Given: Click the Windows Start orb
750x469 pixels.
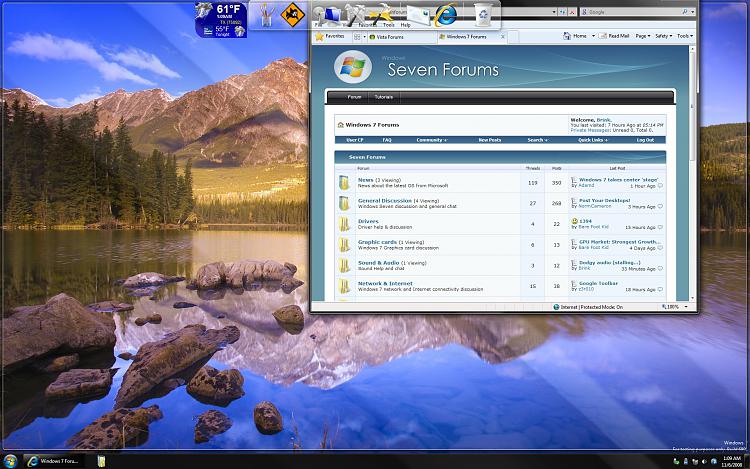Looking at the screenshot, I should (10, 461).
